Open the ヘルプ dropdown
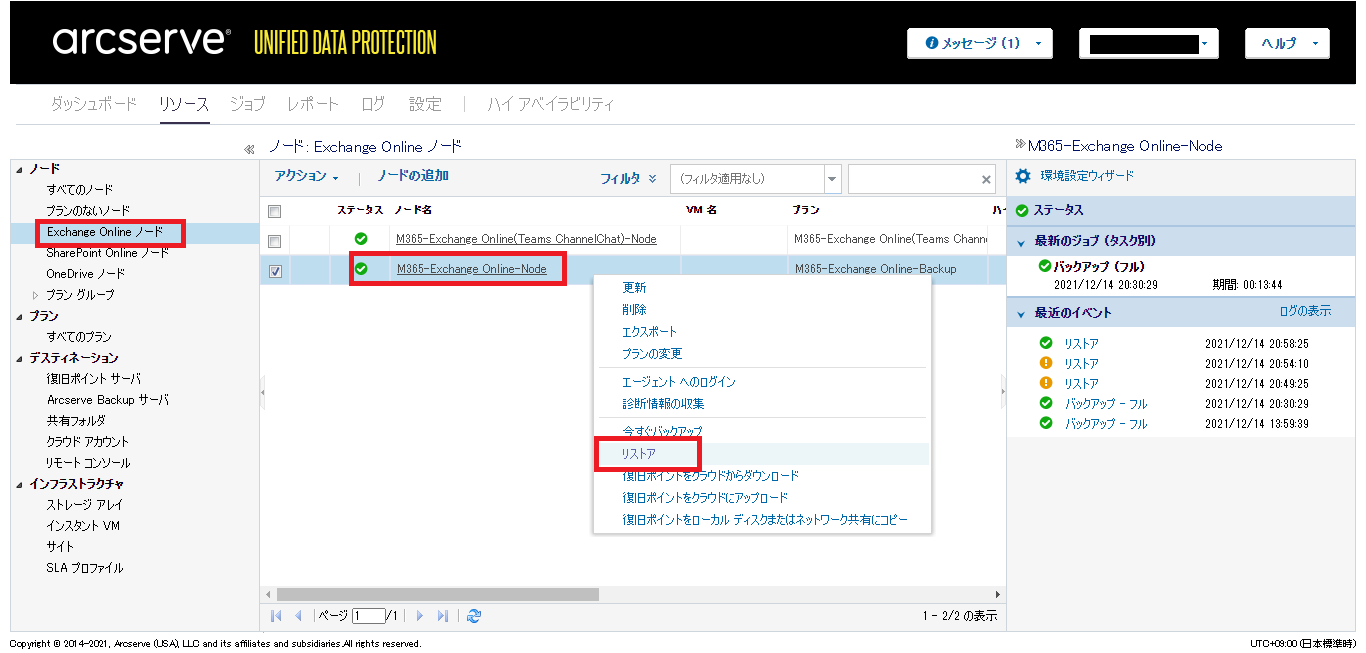This screenshot has height=653, width=1366. 1287,43
